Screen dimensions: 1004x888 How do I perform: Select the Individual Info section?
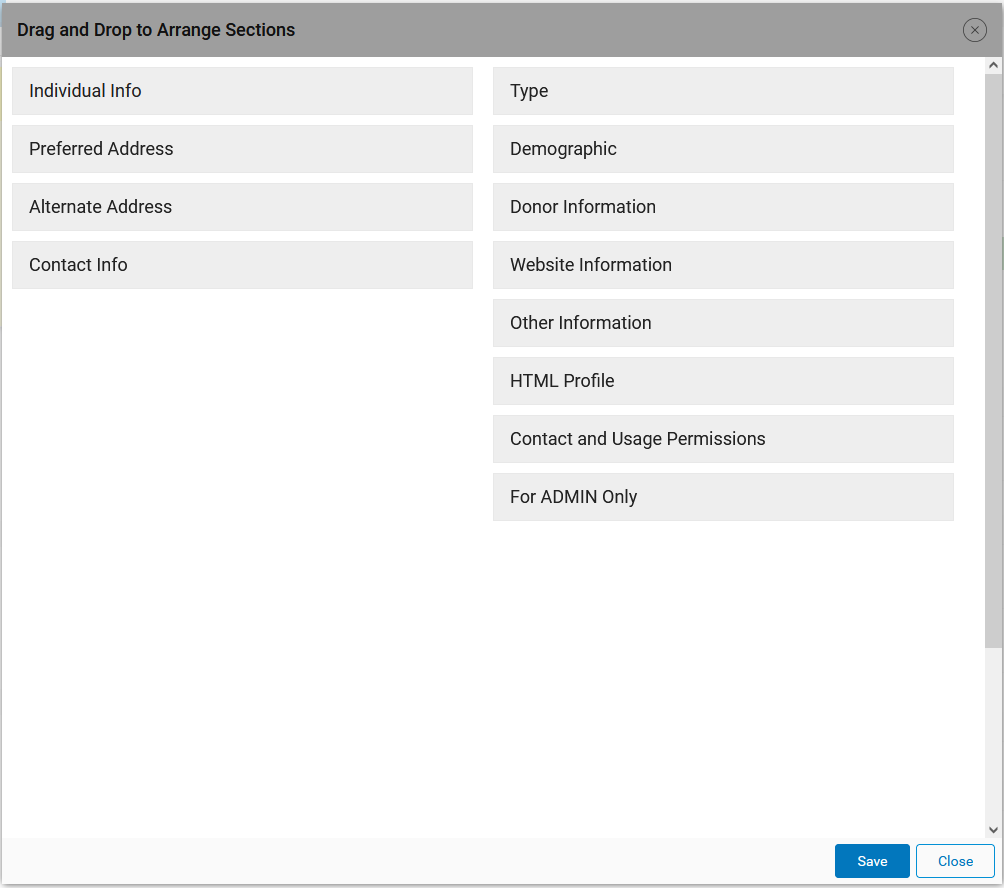[242, 91]
